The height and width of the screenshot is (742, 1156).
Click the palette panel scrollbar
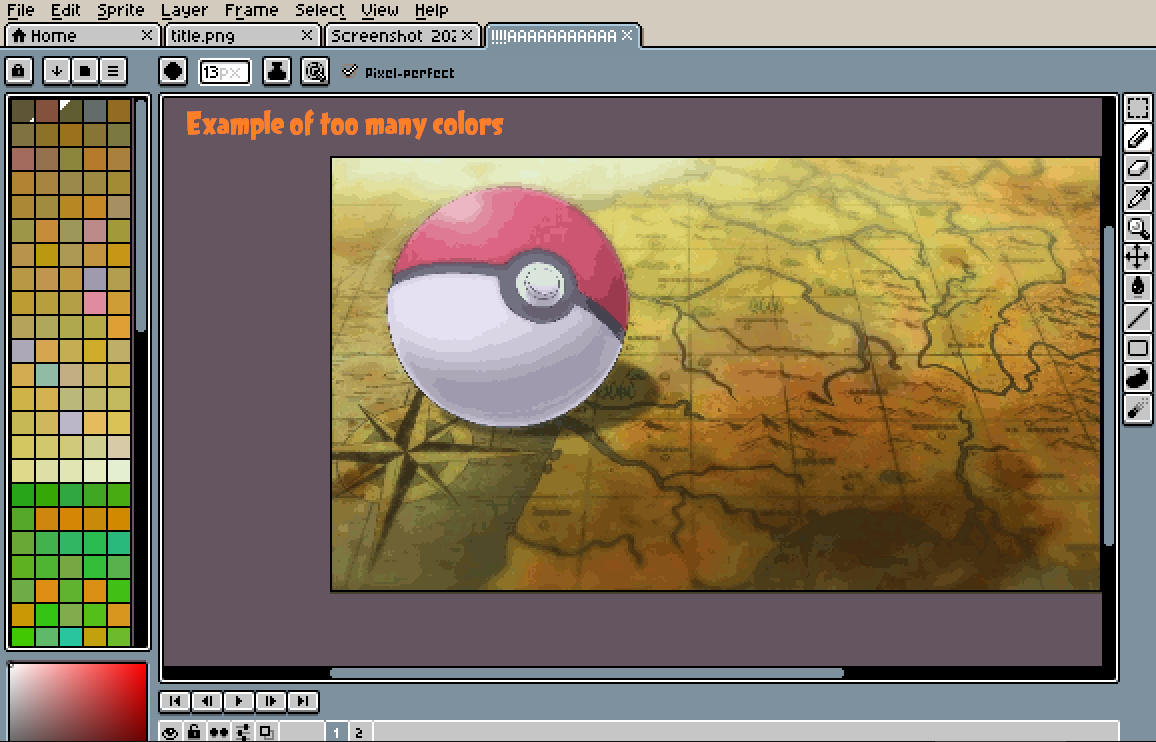(141, 215)
